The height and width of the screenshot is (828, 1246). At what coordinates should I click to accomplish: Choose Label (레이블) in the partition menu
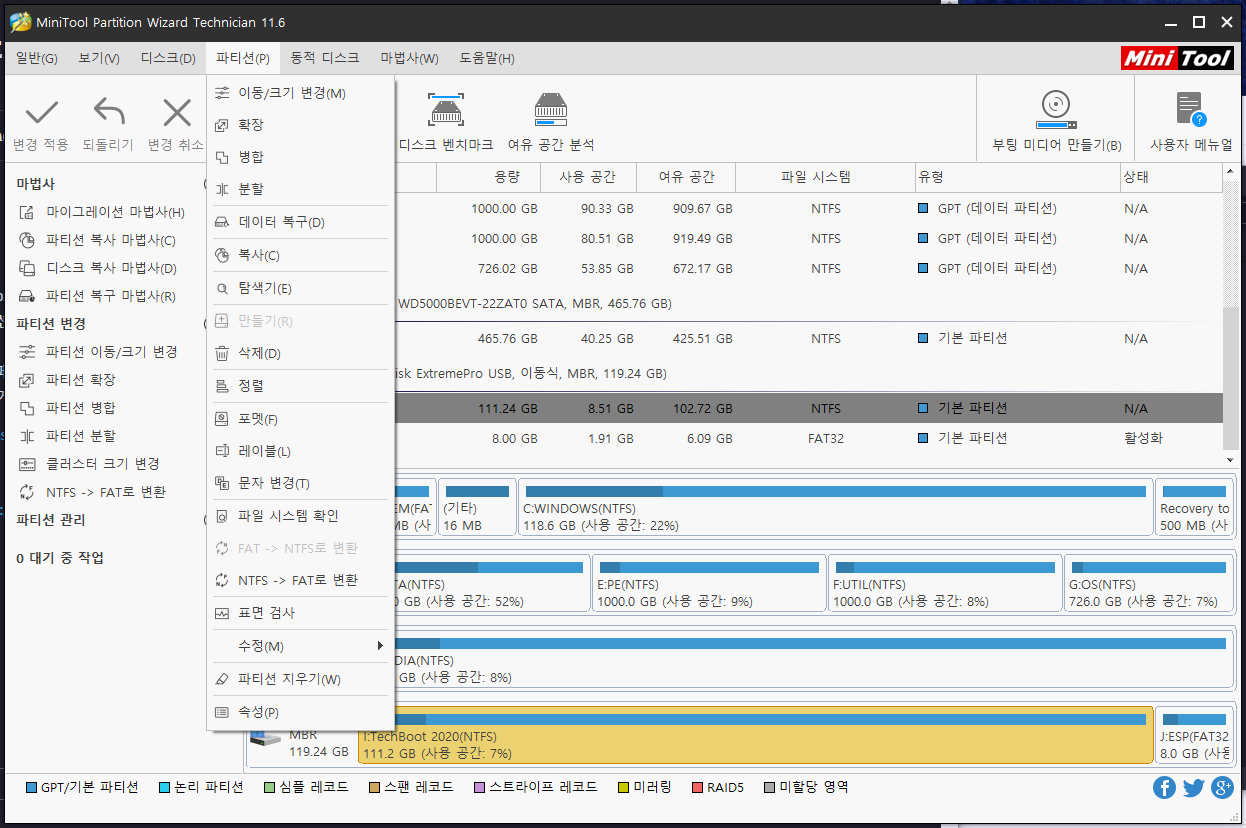click(301, 451)
